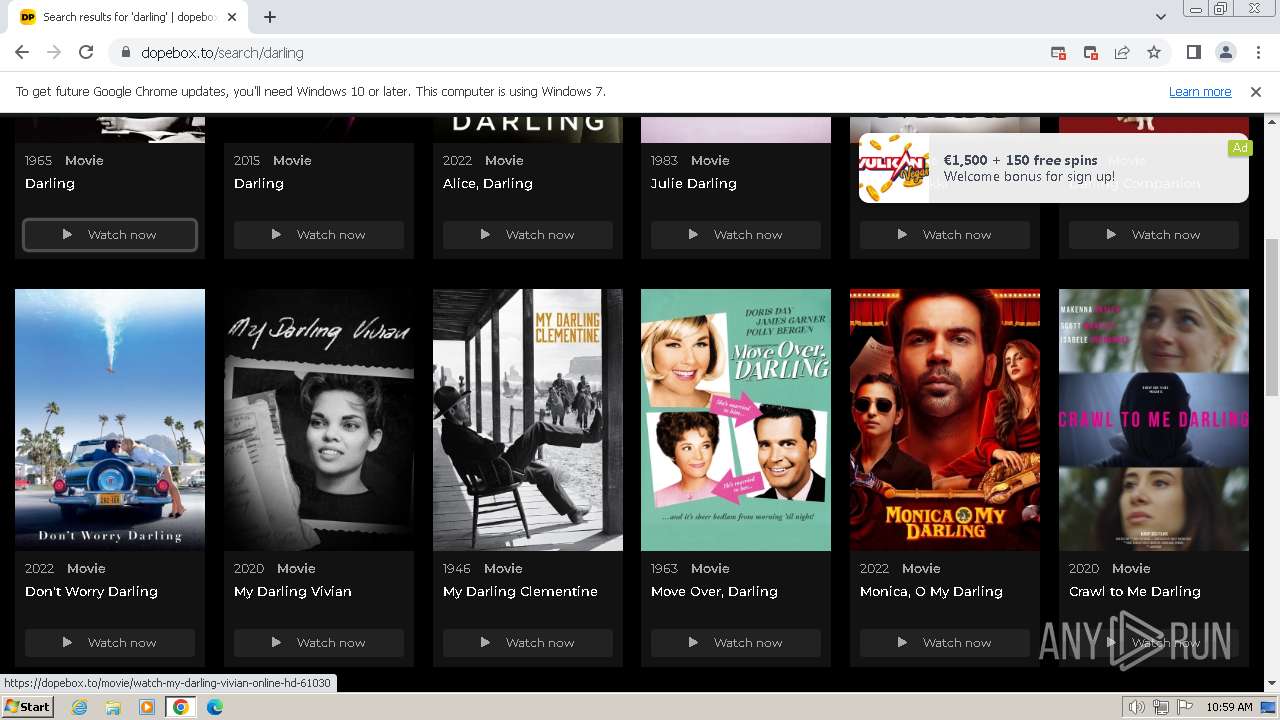The height and width of the screenshot is (720, 1280).
Task: Open Learn more link about Chrome updates
Action: [1200, 91]
